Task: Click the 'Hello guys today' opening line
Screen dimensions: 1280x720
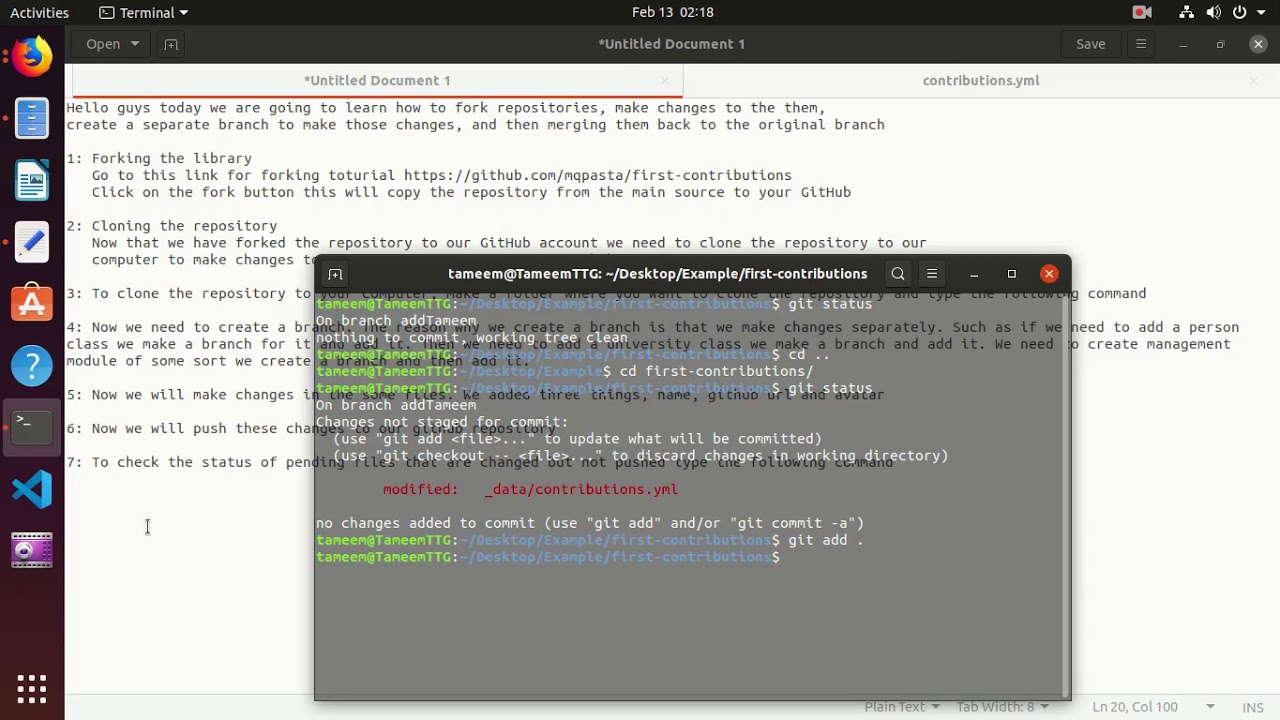Action: (x=446, y=108)
